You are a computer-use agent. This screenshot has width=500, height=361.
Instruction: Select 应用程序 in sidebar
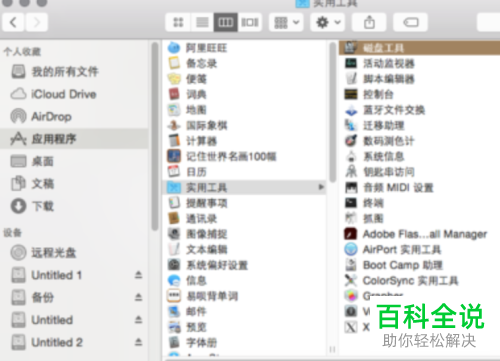click(x=74, y=139)
